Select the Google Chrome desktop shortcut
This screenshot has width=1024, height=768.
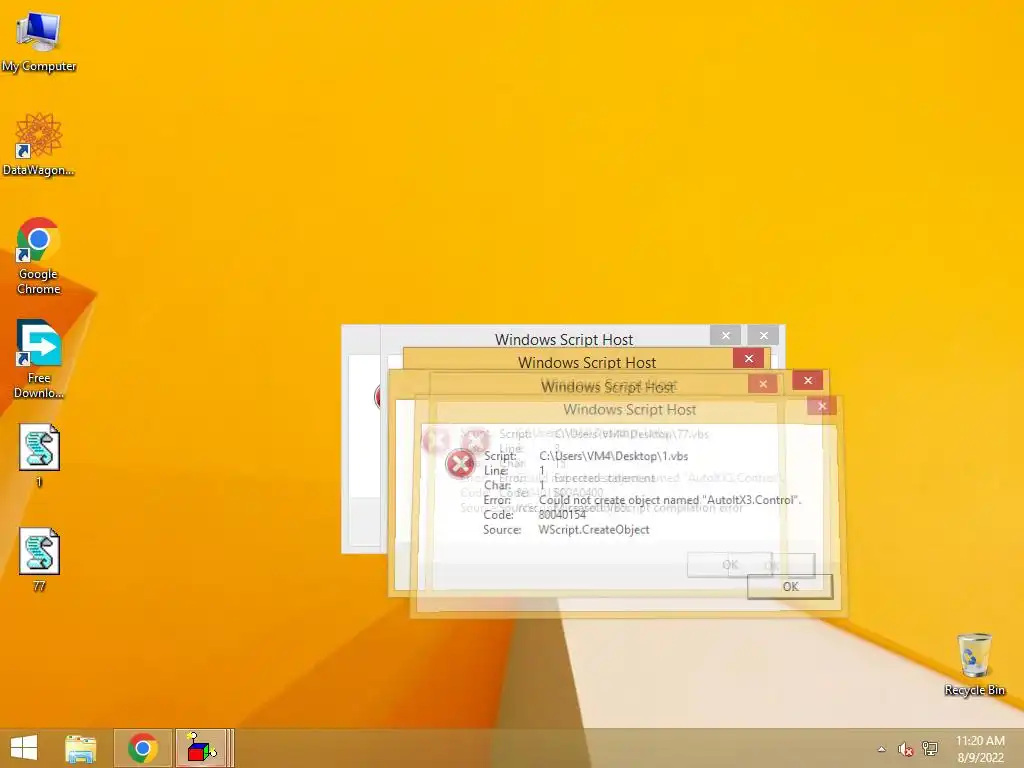tap(39, 256)
